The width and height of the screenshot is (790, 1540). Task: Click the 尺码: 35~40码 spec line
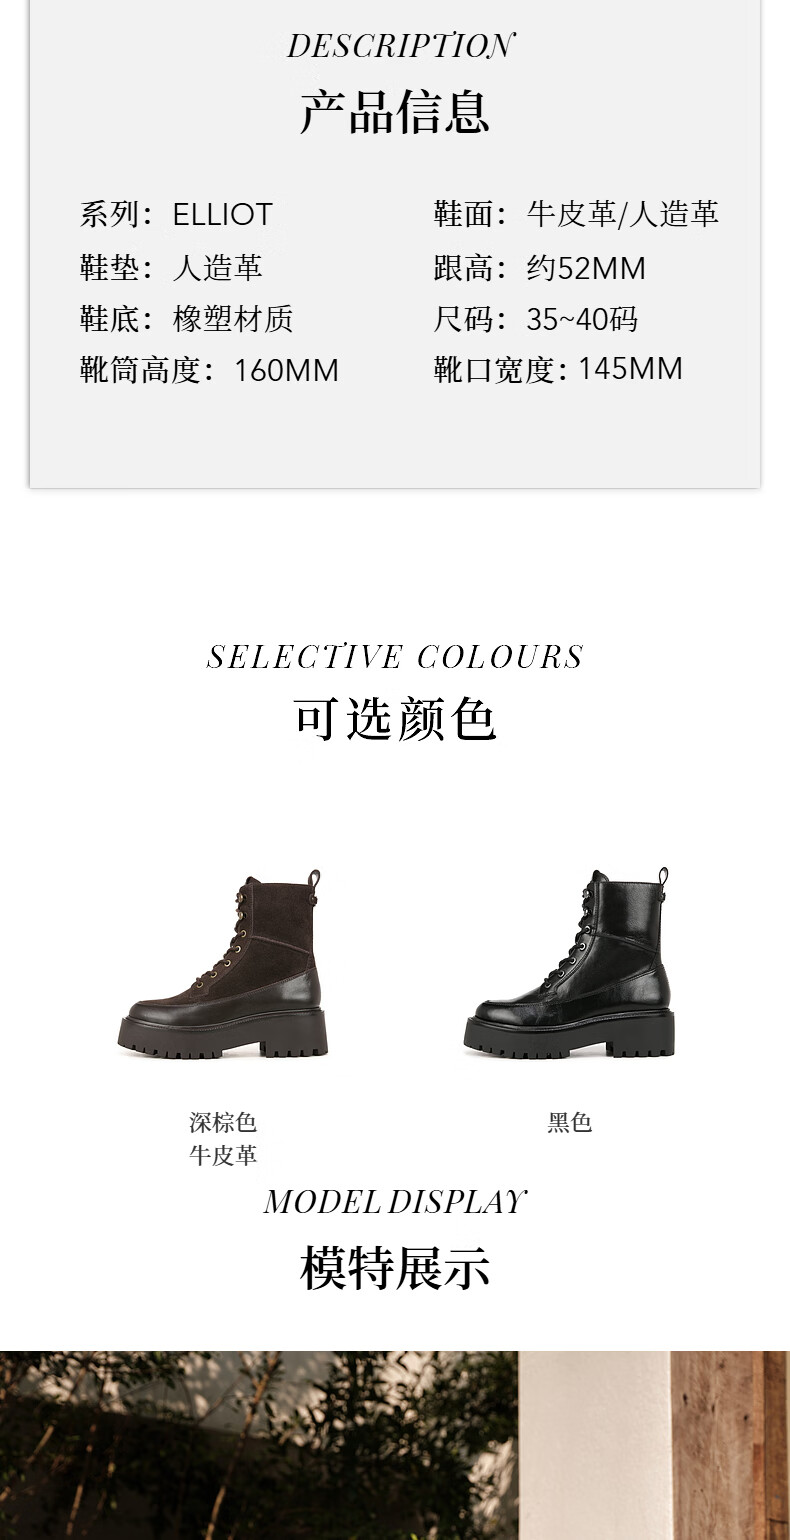[x=535, y=319]
